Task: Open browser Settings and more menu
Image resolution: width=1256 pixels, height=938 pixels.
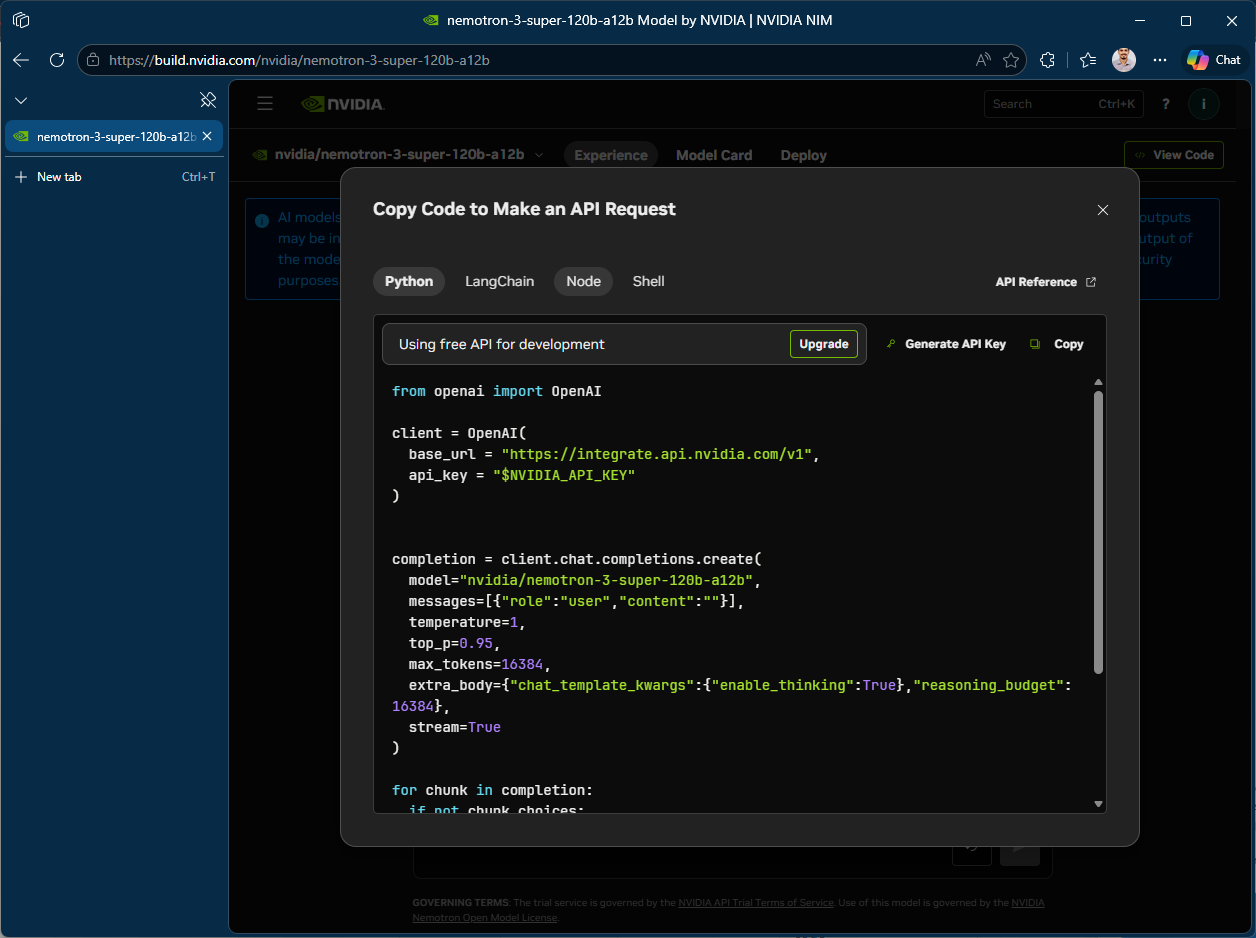Action: click(x=1160, y=60)
